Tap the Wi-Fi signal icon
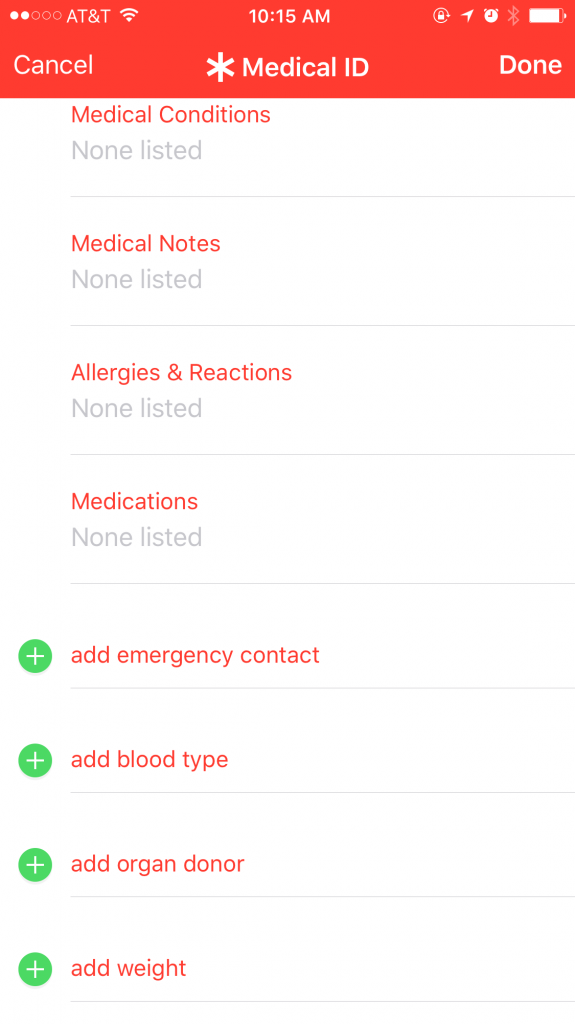The image size is (575, 1024). coord(129,16)
